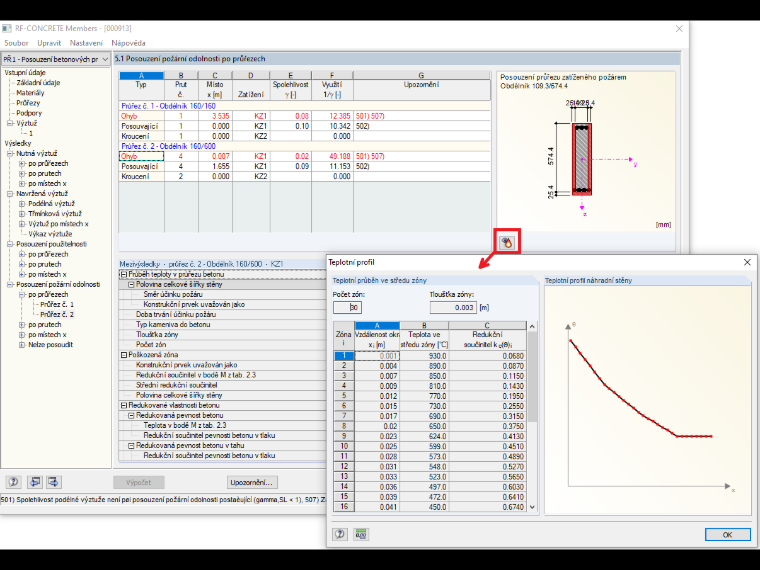
Task: Expand Nelze posoudit tree node
Action: [x=22, y=345]
